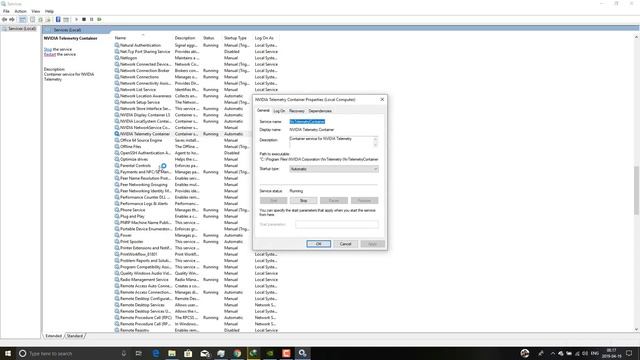Open the Startup type dropdown
Image resolution: width=640 pixels, height=360 pixels.
pos(334,169)
